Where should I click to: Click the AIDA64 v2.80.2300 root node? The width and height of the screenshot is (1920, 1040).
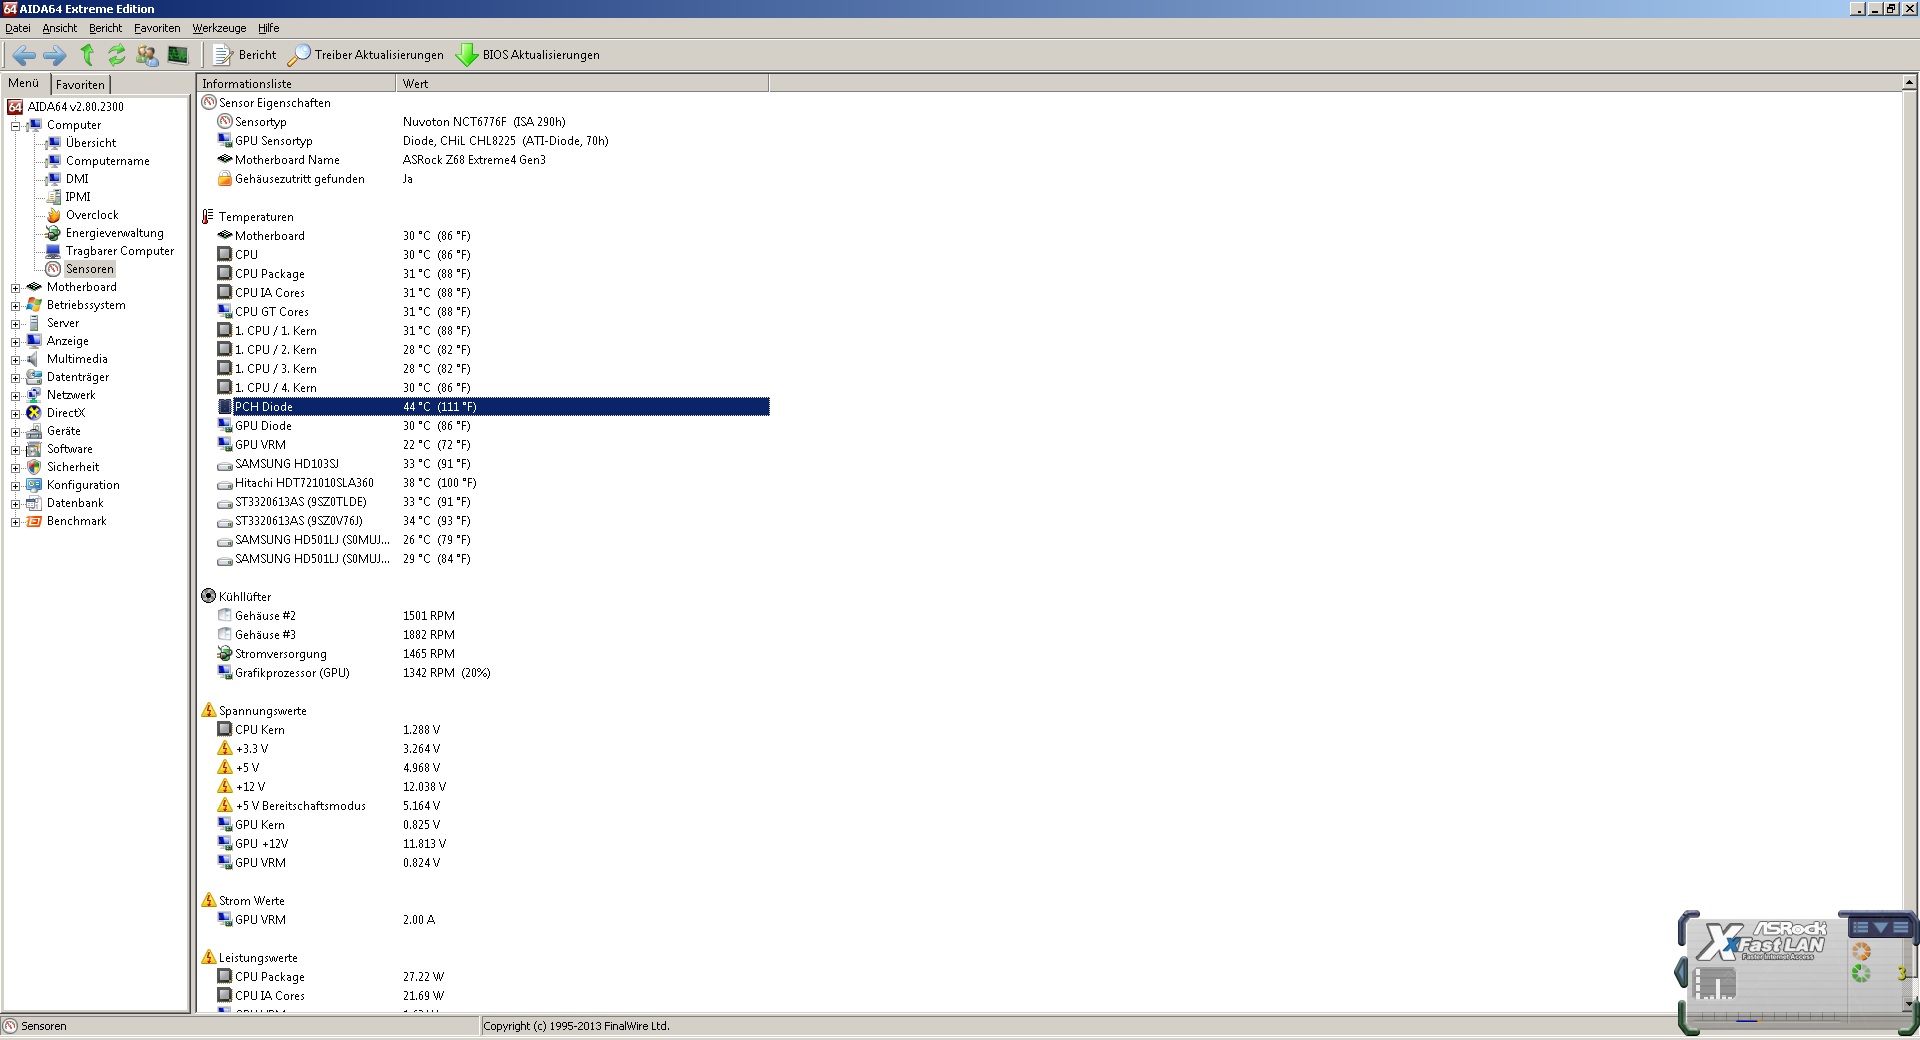[76, 107]
